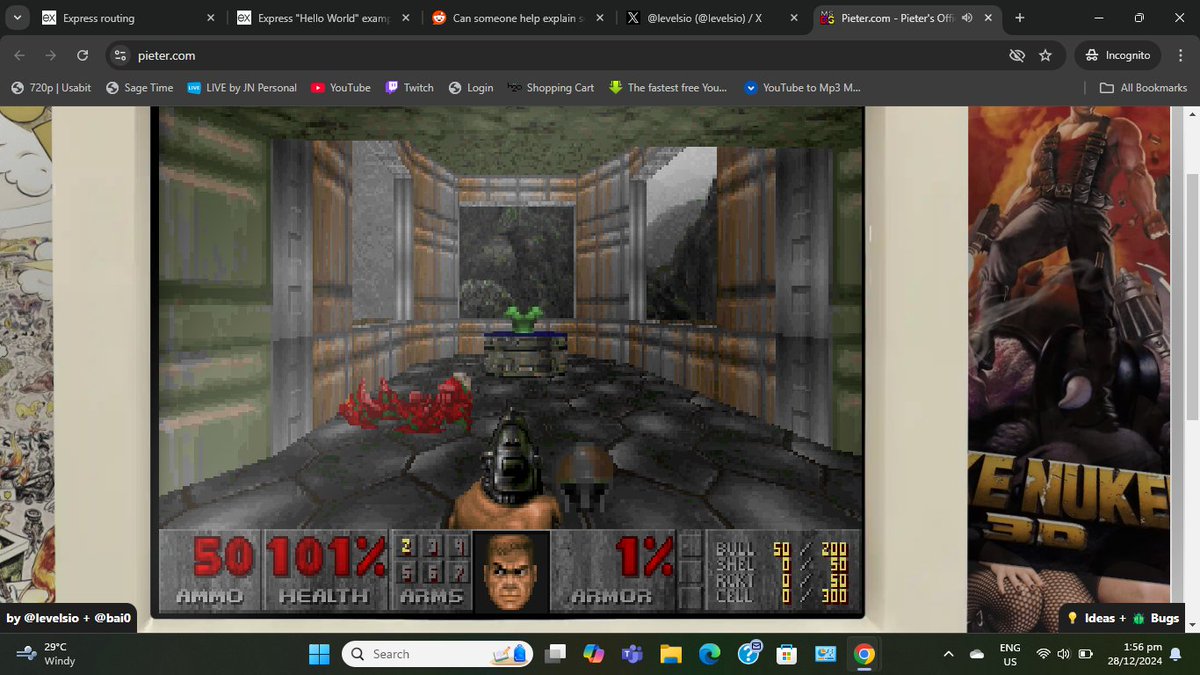Close the Pieter.com tab
Image resolution: width=1200 pixels, height=675 pixels.
pyautogui.click(x=987, y=18)
